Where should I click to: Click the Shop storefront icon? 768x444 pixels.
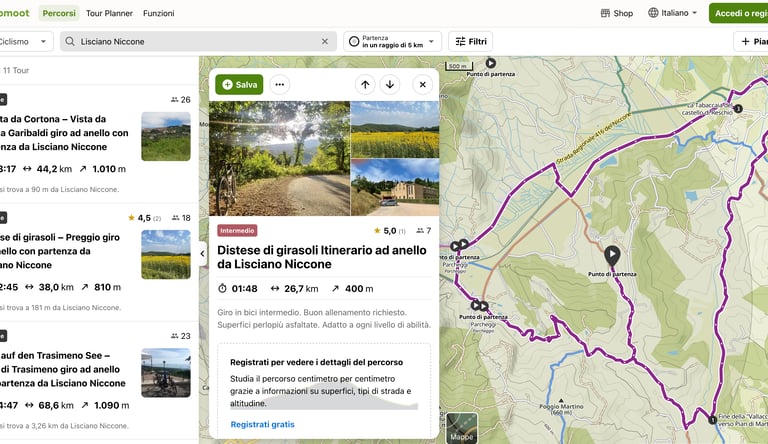point(605,13)
